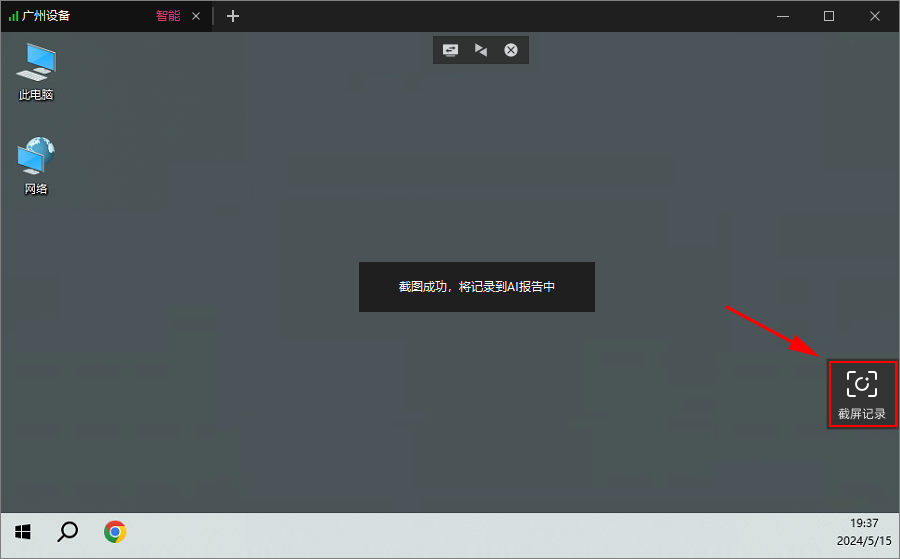Click the screen switch monitor icon in toolbar
The image size is (900, 559).
click(x=451, y=50)
